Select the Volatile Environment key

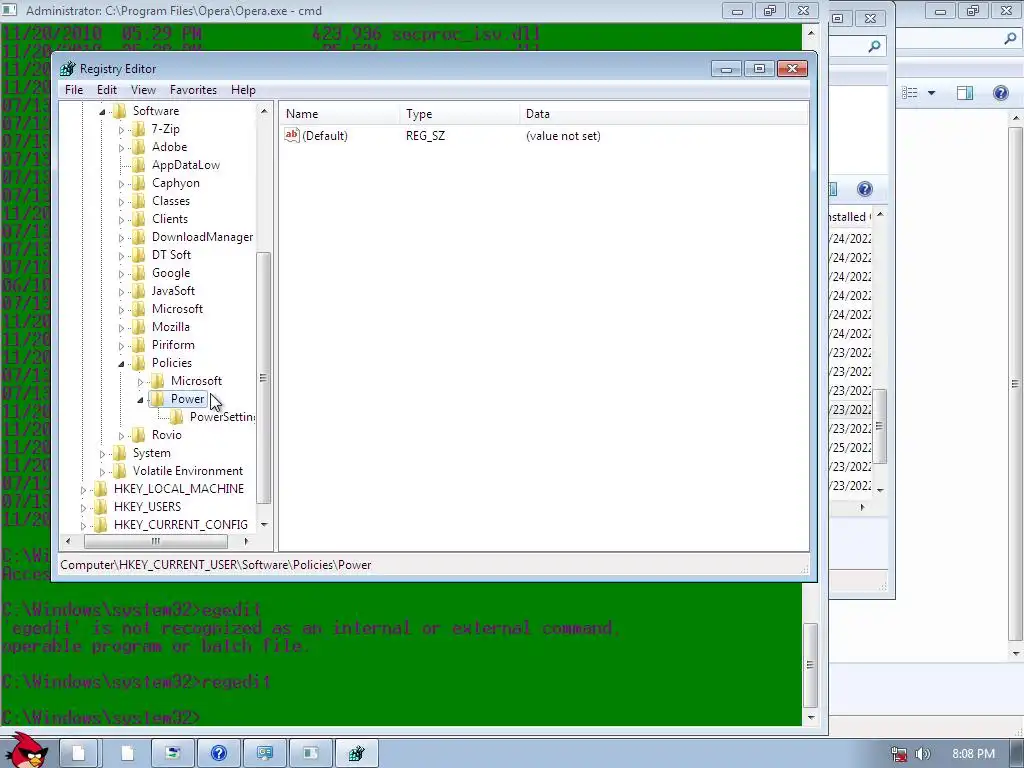(x=188, y=471)
